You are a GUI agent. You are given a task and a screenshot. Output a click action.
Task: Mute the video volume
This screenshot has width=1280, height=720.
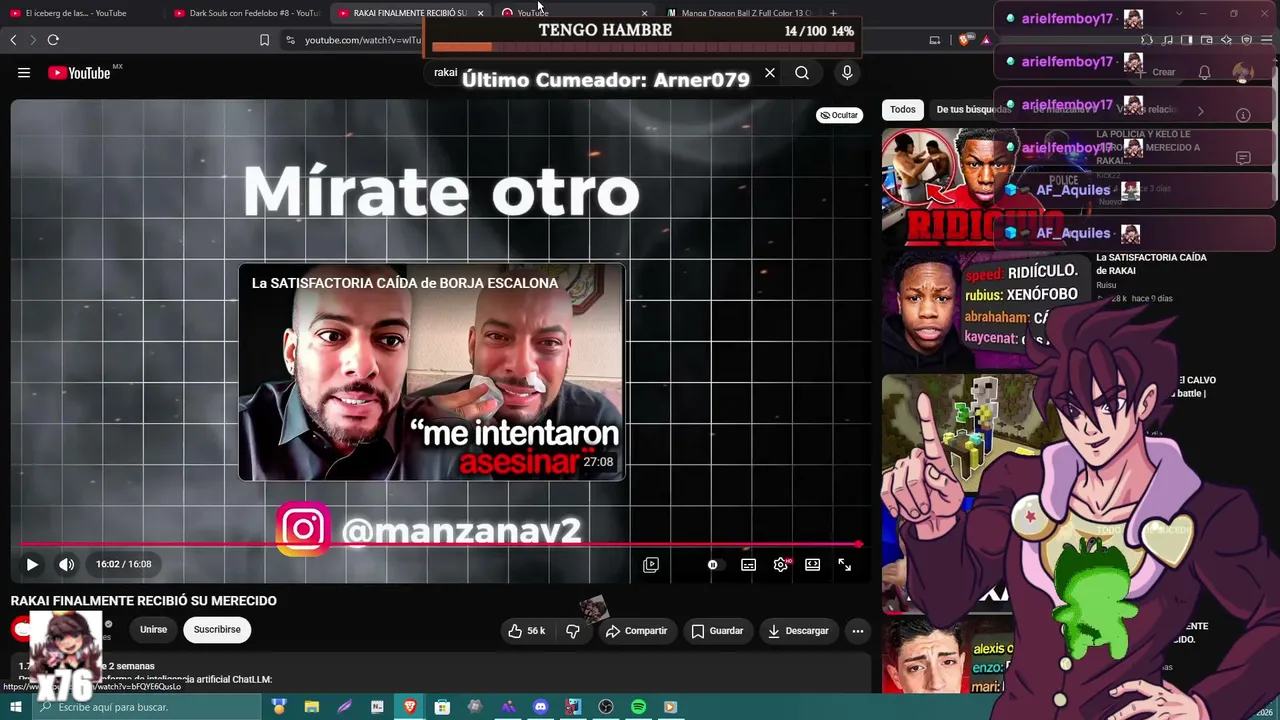[x=66, y=565]
